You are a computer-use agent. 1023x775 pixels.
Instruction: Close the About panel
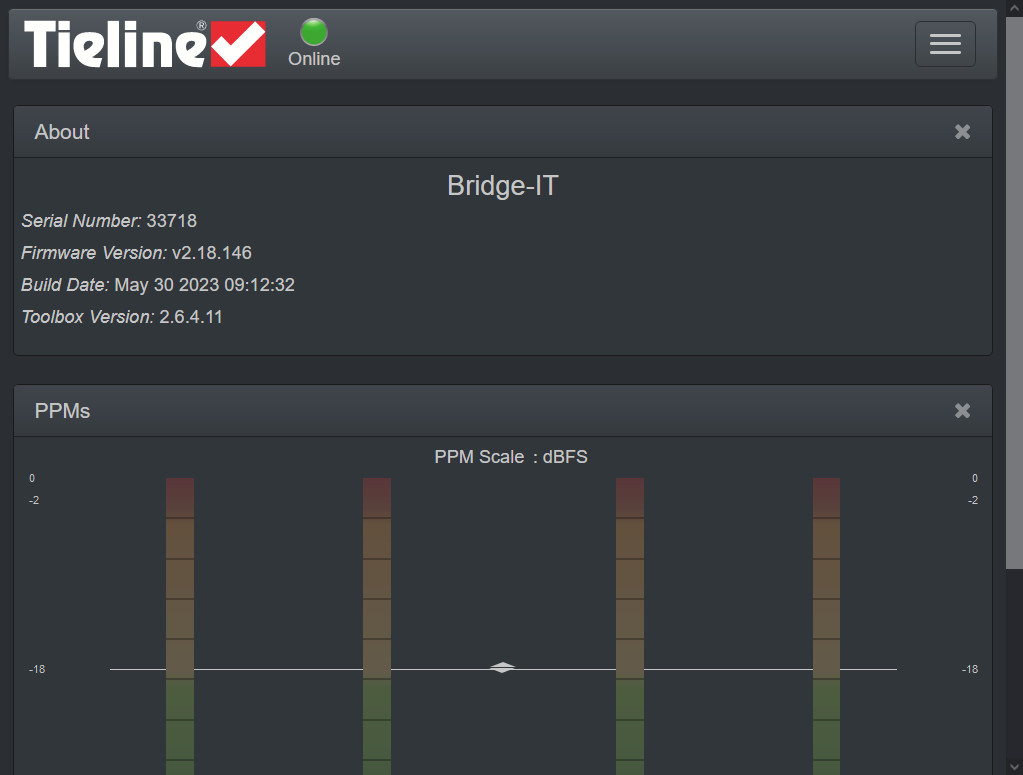pyautogui.click(x=962, y=132)
